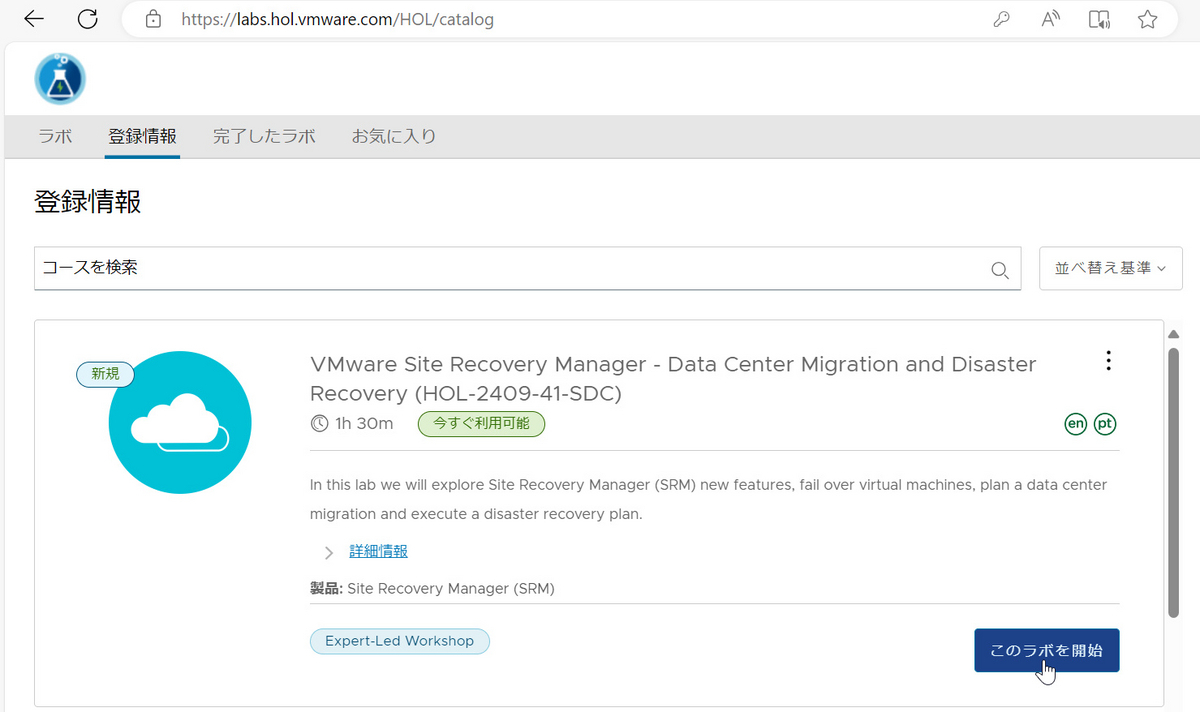The image size is (1200, 712).
Task: Click the search magnifier icon
Action: [999, 269]
